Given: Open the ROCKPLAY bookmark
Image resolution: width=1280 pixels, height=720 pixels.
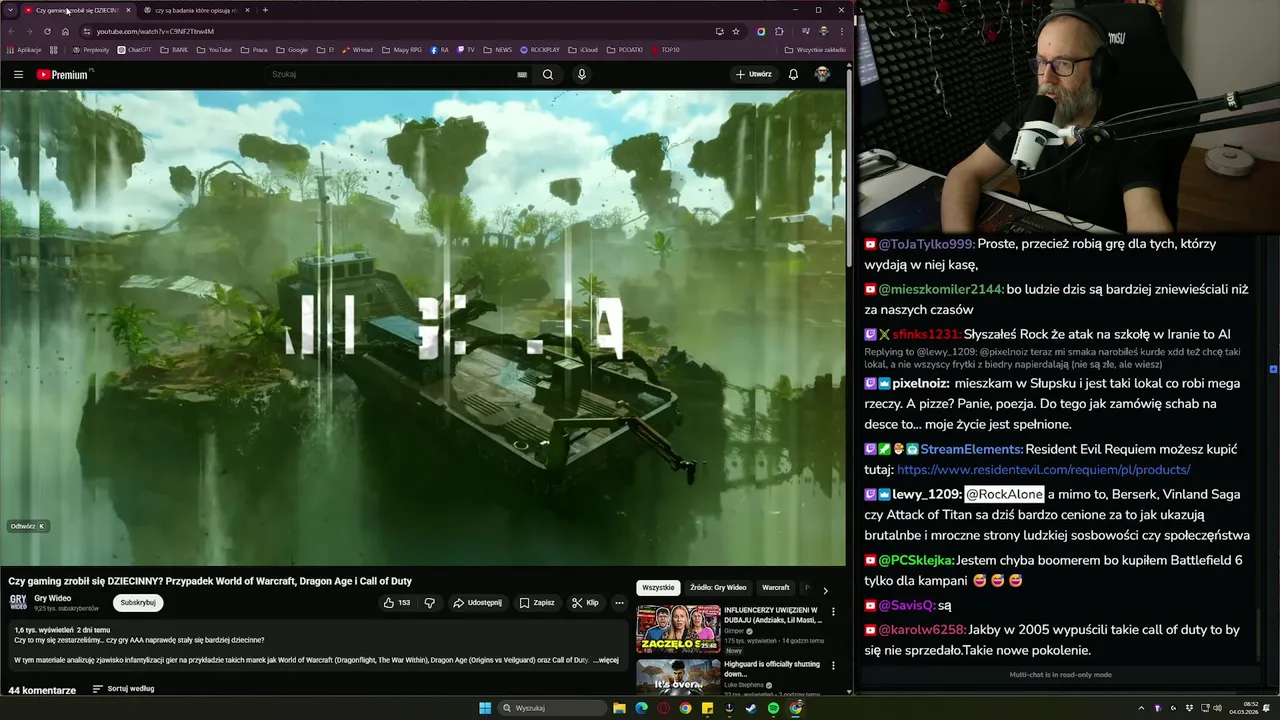Looking at the screenshot, I should (539, 49).
